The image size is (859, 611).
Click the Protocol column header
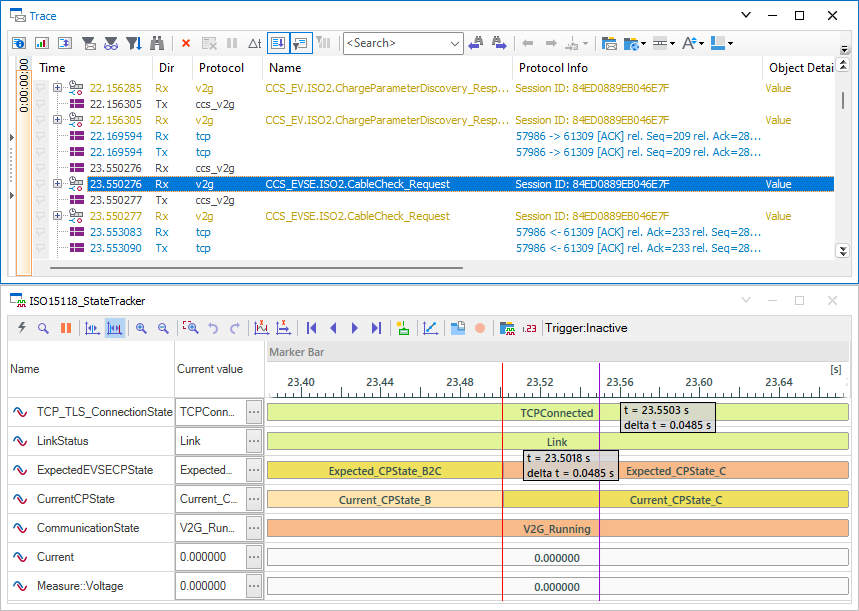click(x=227, y=68)
